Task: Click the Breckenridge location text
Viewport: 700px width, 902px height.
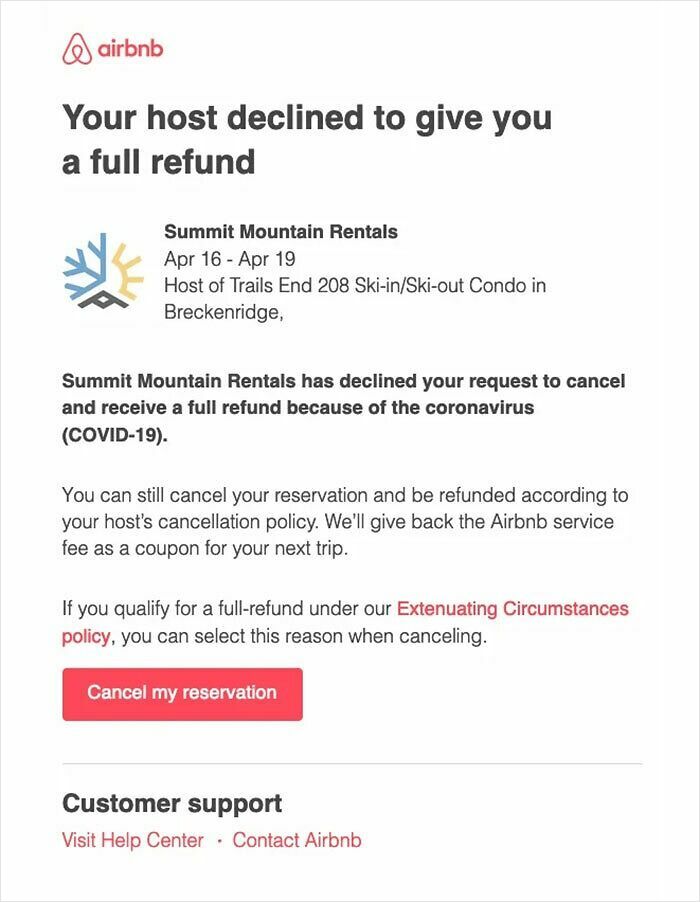Action: [225, 312]
